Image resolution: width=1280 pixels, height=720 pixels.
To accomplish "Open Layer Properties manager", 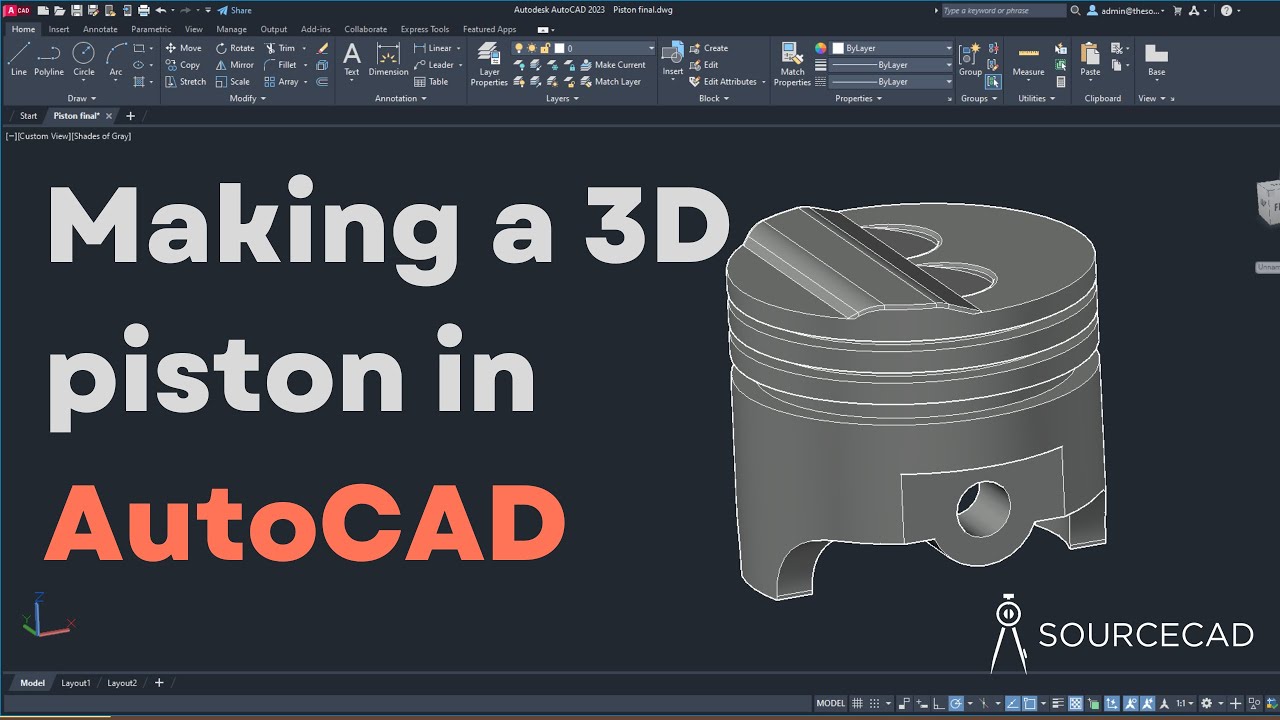I will coord(489,64).
